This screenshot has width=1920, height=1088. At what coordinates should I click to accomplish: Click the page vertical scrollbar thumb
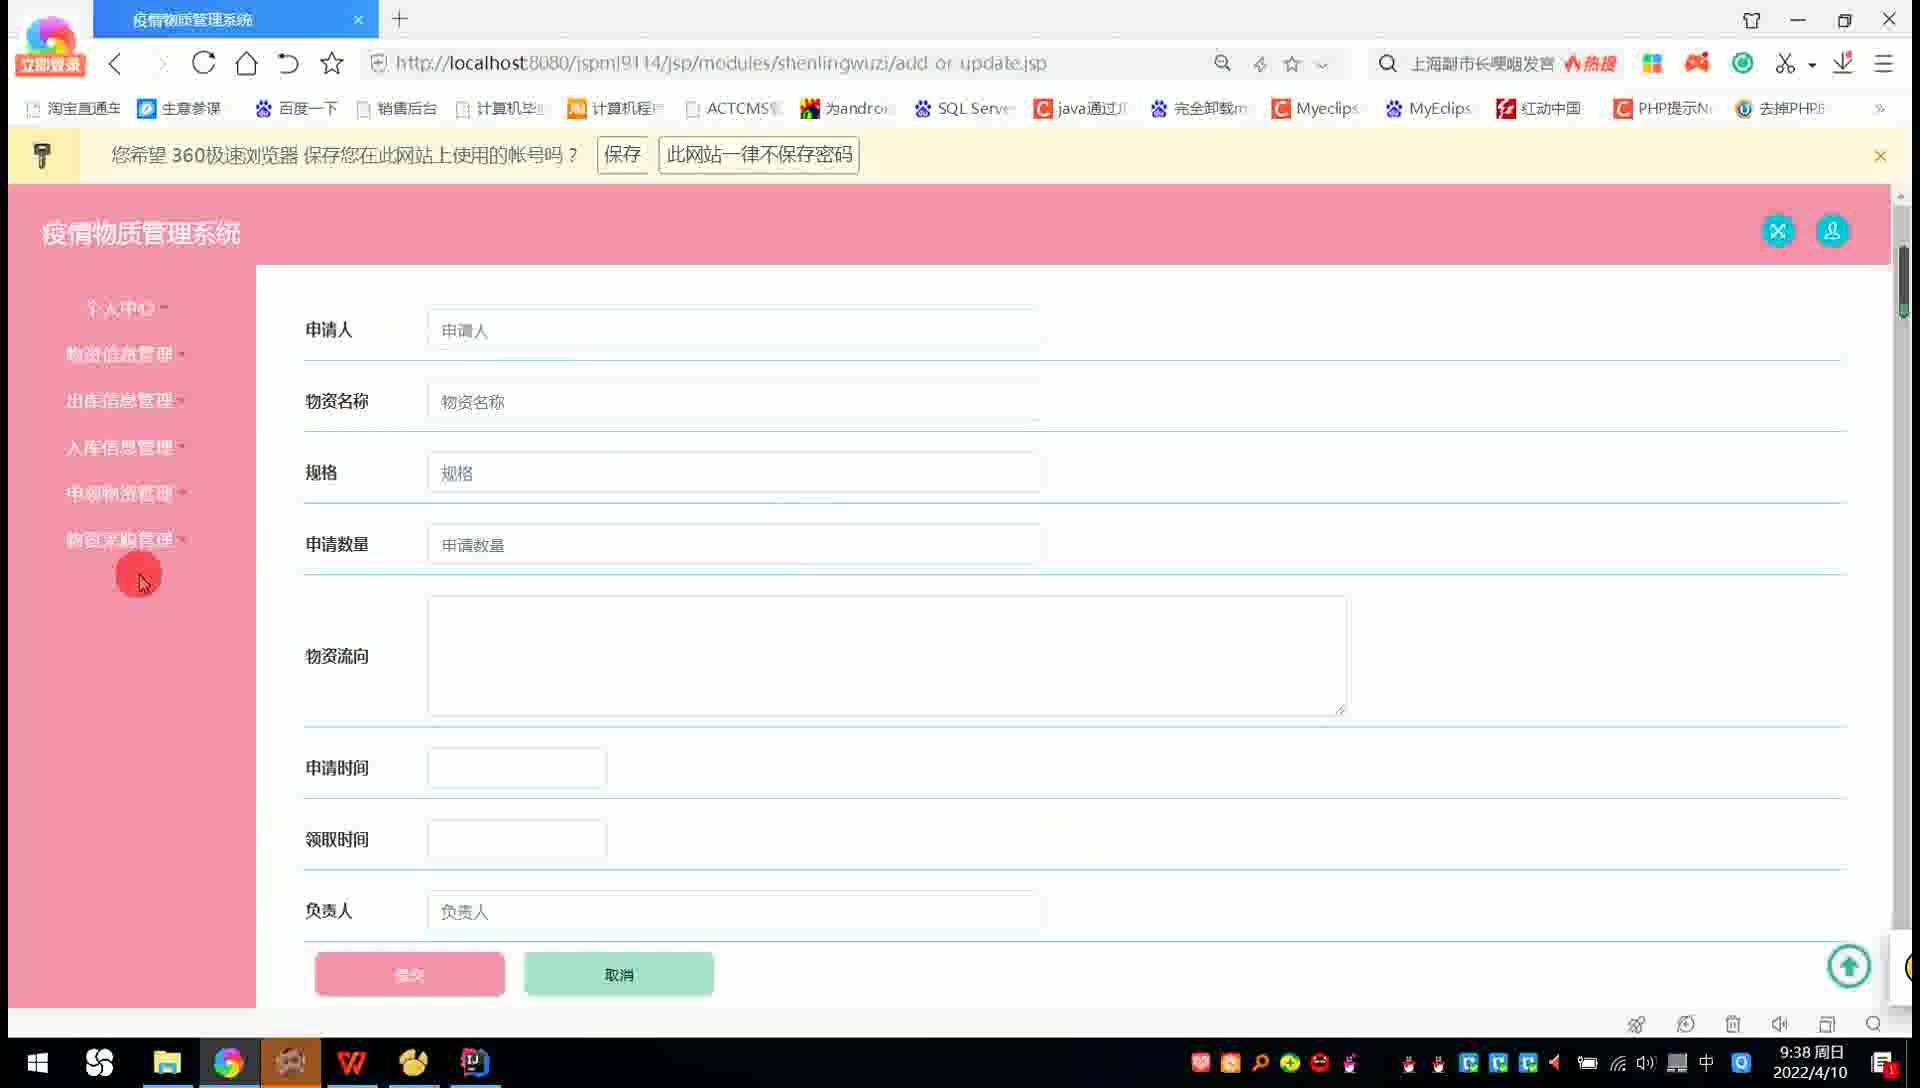pyautogui.click(x=1903, y=280)
